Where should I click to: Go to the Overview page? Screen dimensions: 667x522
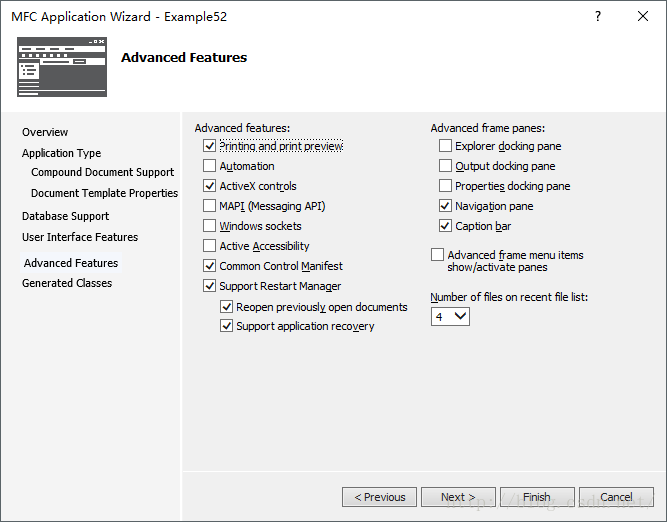[45, 132]
